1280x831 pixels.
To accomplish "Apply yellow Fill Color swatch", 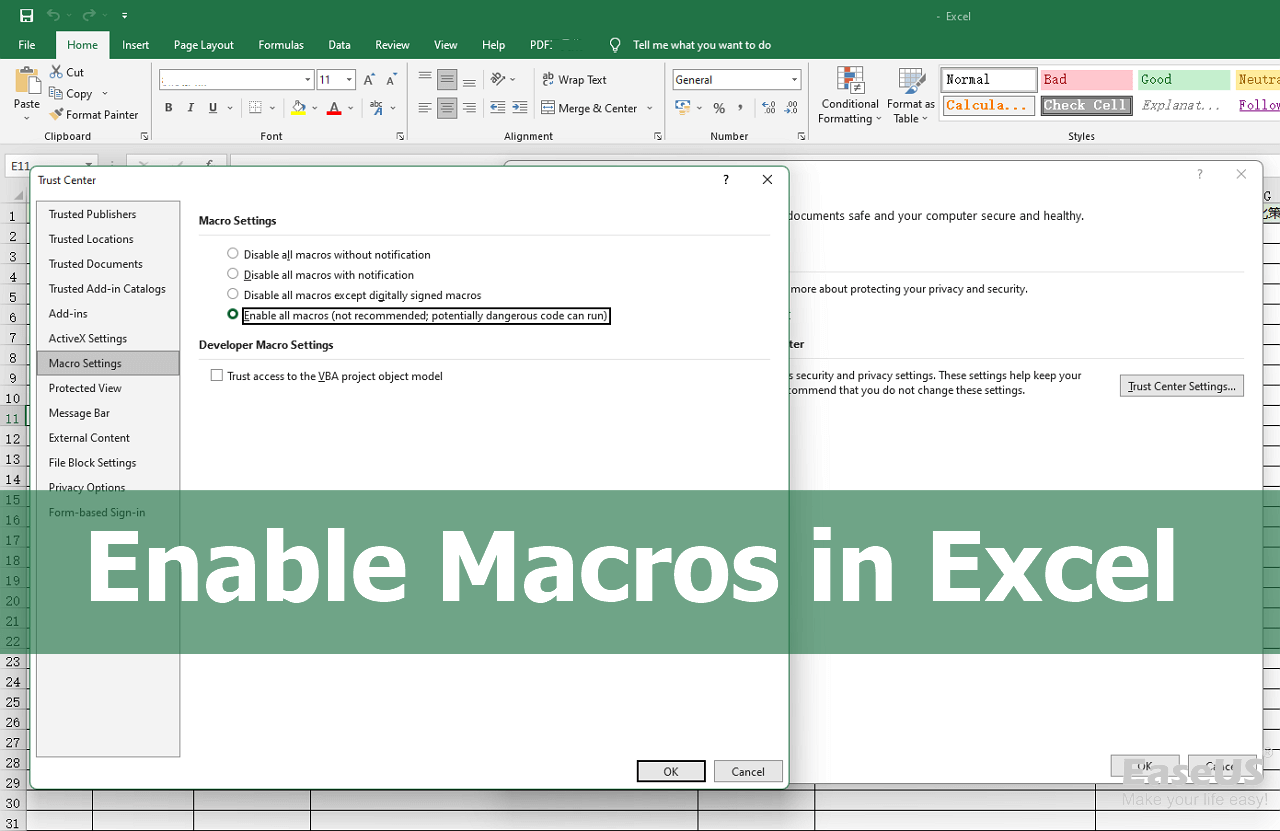I will [298, 108].
